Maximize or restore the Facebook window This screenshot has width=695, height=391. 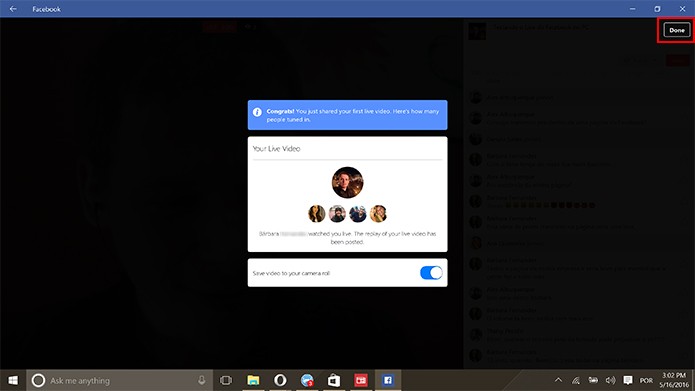pyautogui.click(x=657, y=9)
